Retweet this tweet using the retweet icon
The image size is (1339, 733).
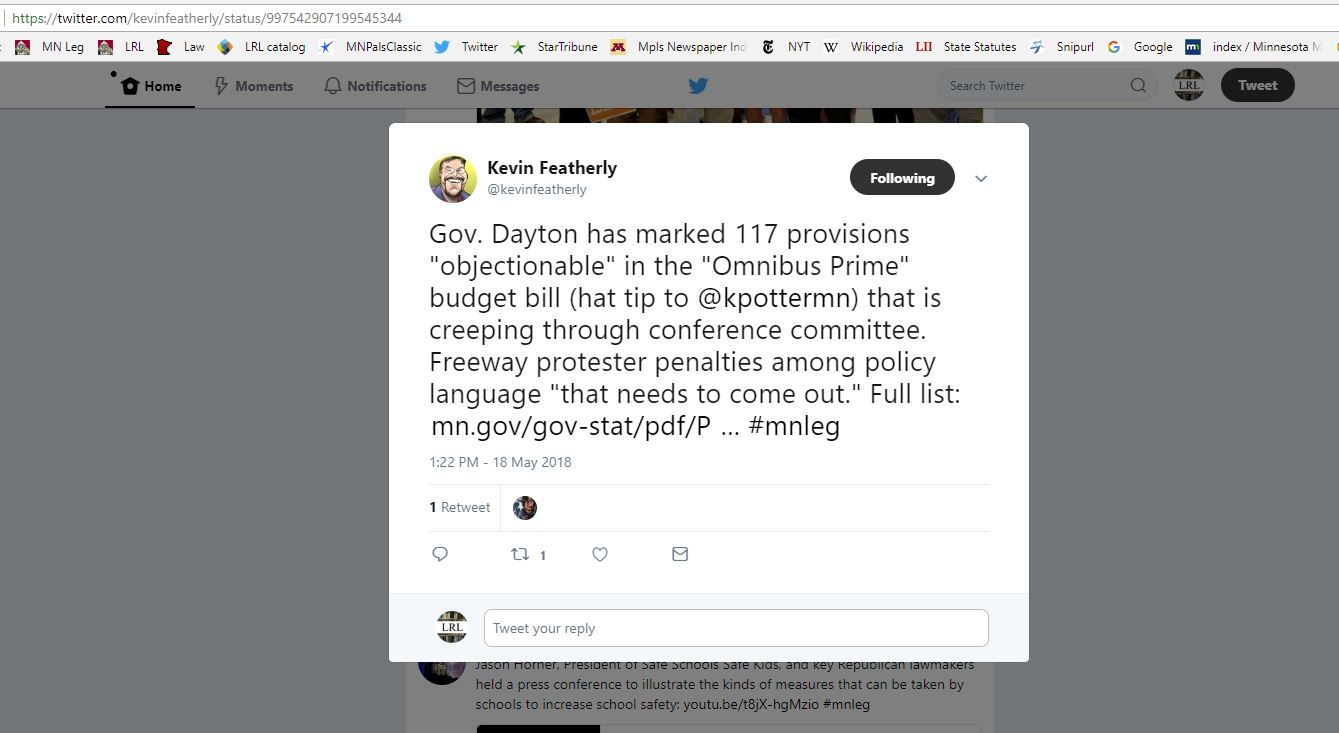point(520,554)
